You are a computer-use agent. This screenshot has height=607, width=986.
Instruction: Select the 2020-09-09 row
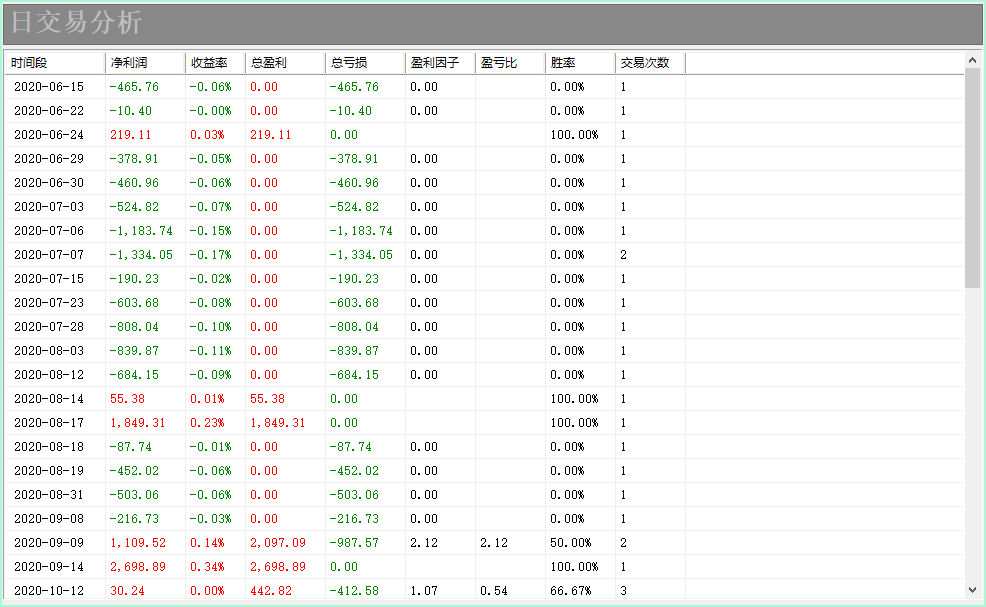coord(484,543)
